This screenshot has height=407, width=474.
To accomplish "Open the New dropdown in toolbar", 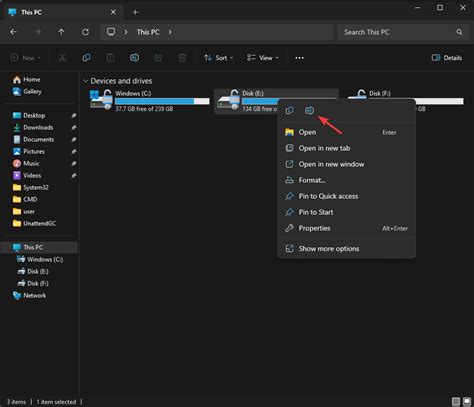I will tap(25, 58).
